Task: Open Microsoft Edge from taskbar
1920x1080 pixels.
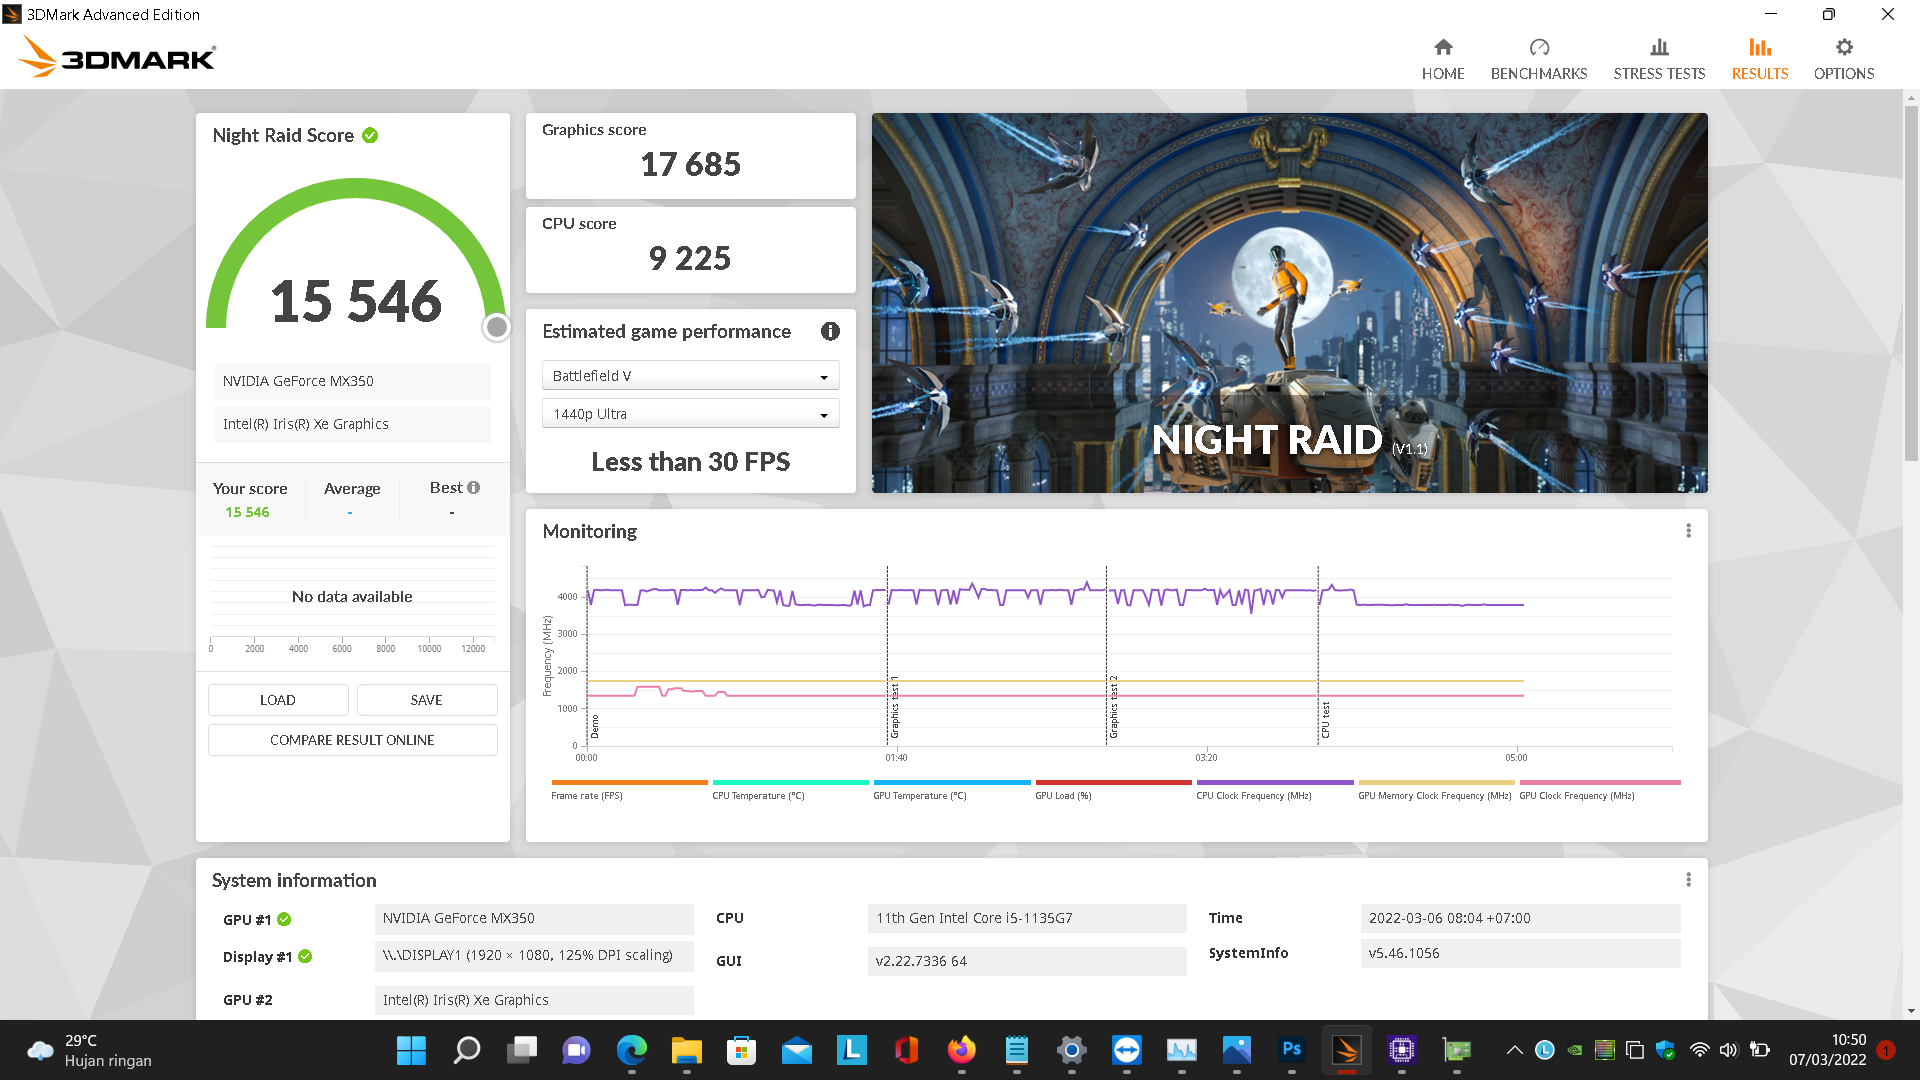Action: [x=631, y=1050]
